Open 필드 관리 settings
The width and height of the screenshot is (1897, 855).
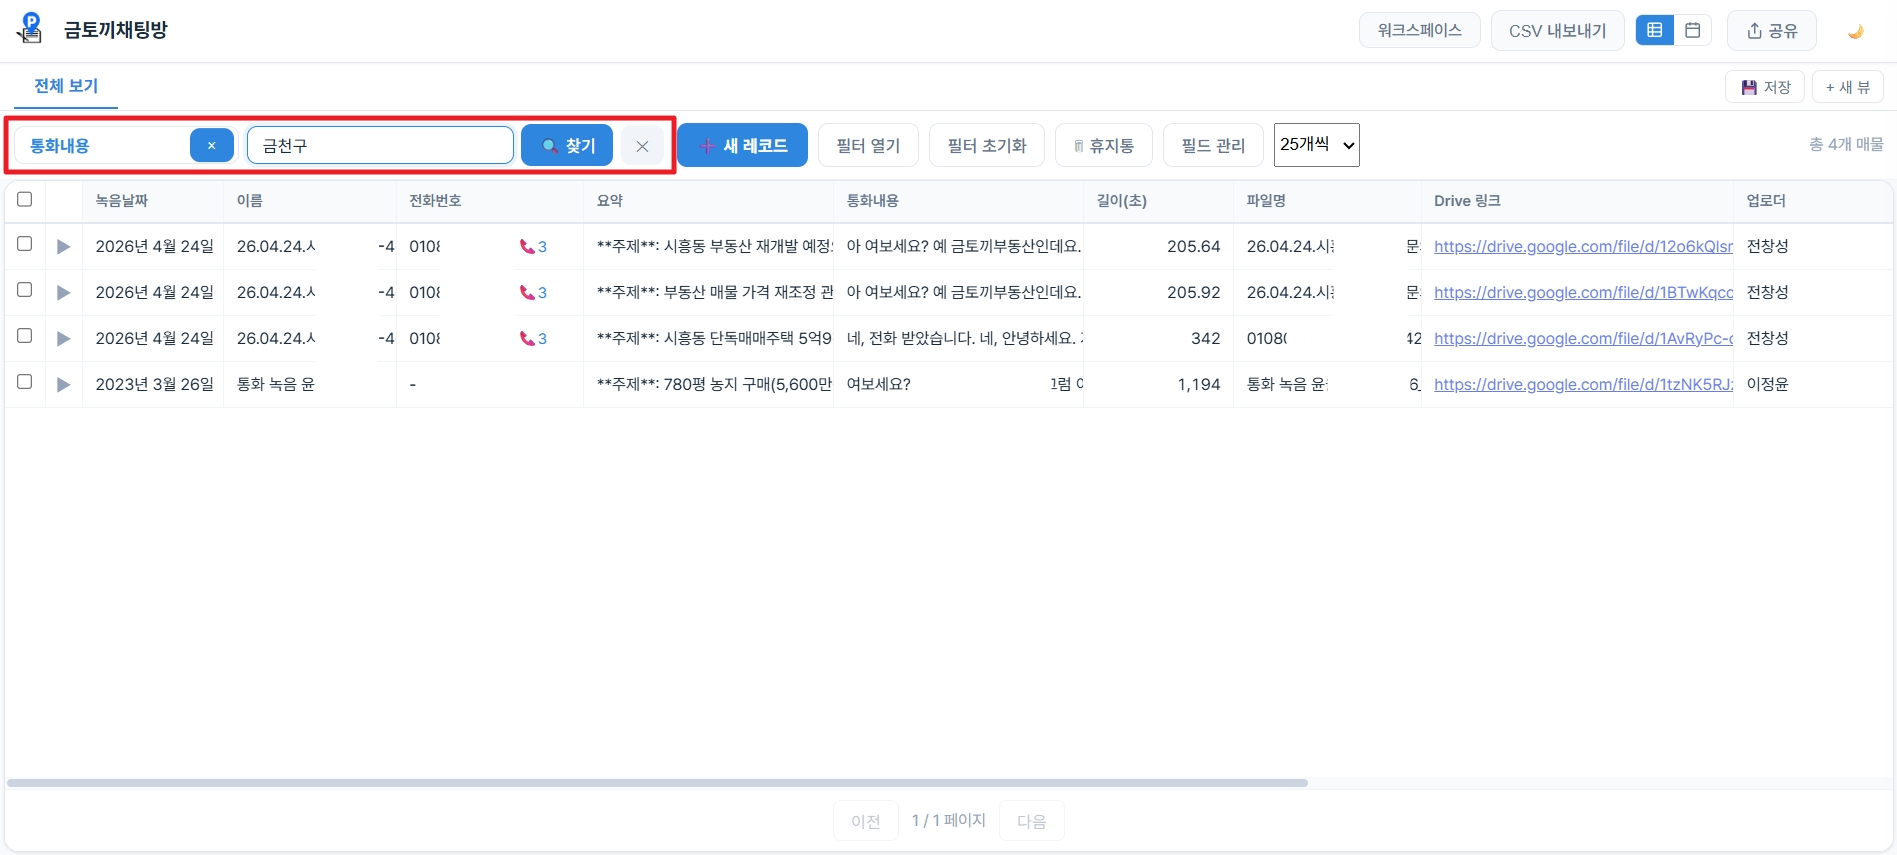tap(1213, 146)
